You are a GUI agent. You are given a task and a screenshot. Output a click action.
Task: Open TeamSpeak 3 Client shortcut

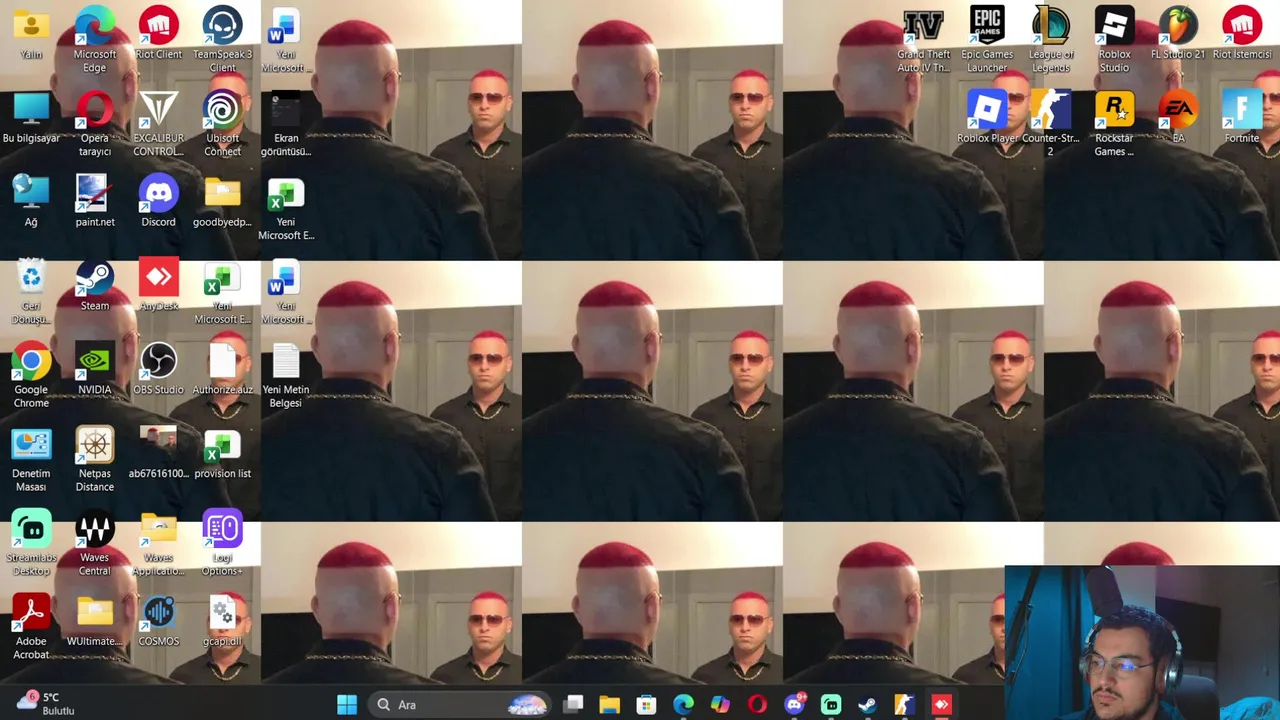222,39
